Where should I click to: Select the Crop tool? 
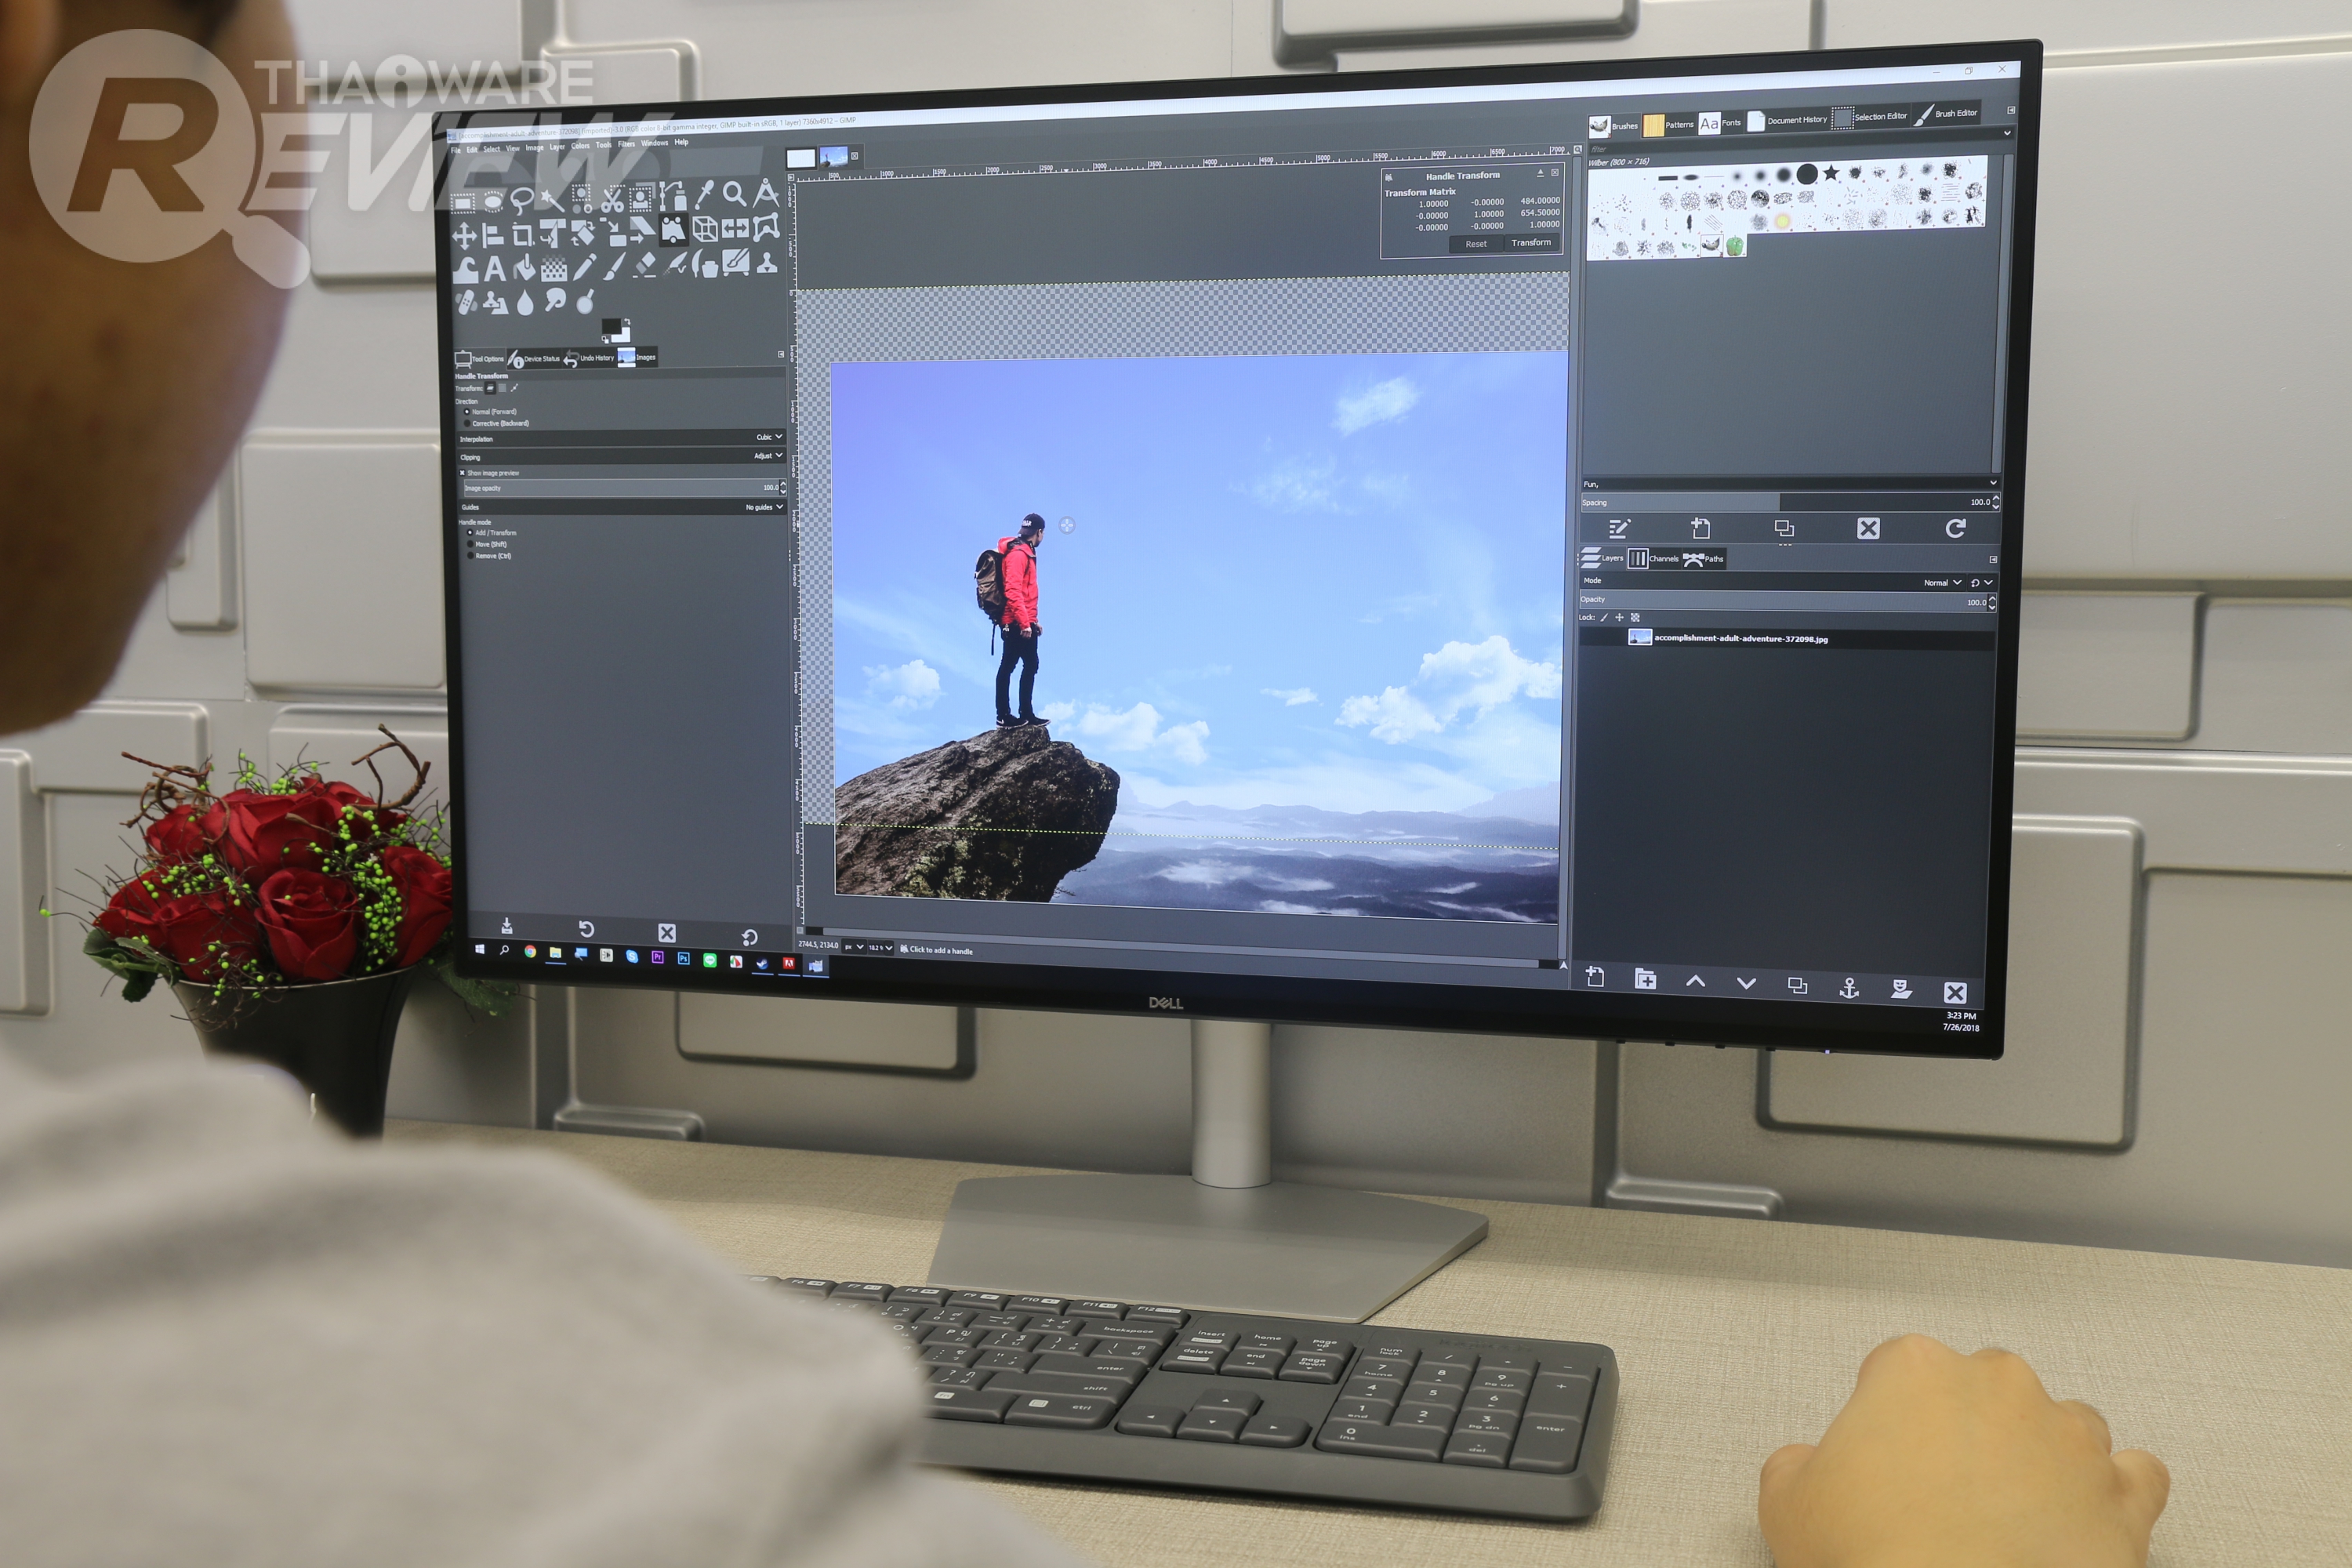pos(522,236)
